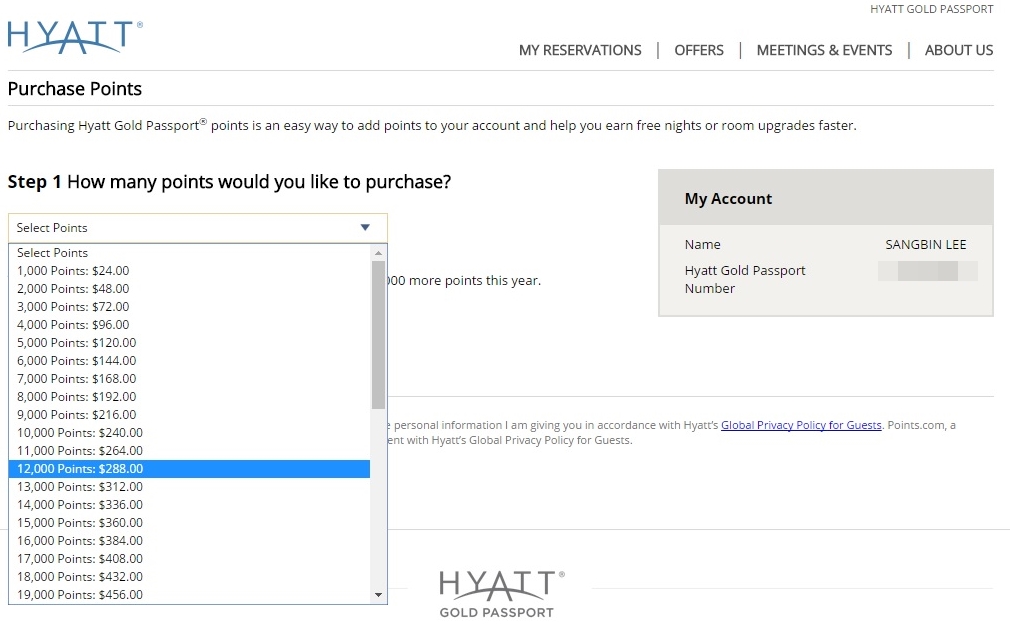The width and height of the screenshot is (1010, 625).
Task: Select 5,000 Points: $120.00
Action: pyautogui.click(x=189, y=343)
